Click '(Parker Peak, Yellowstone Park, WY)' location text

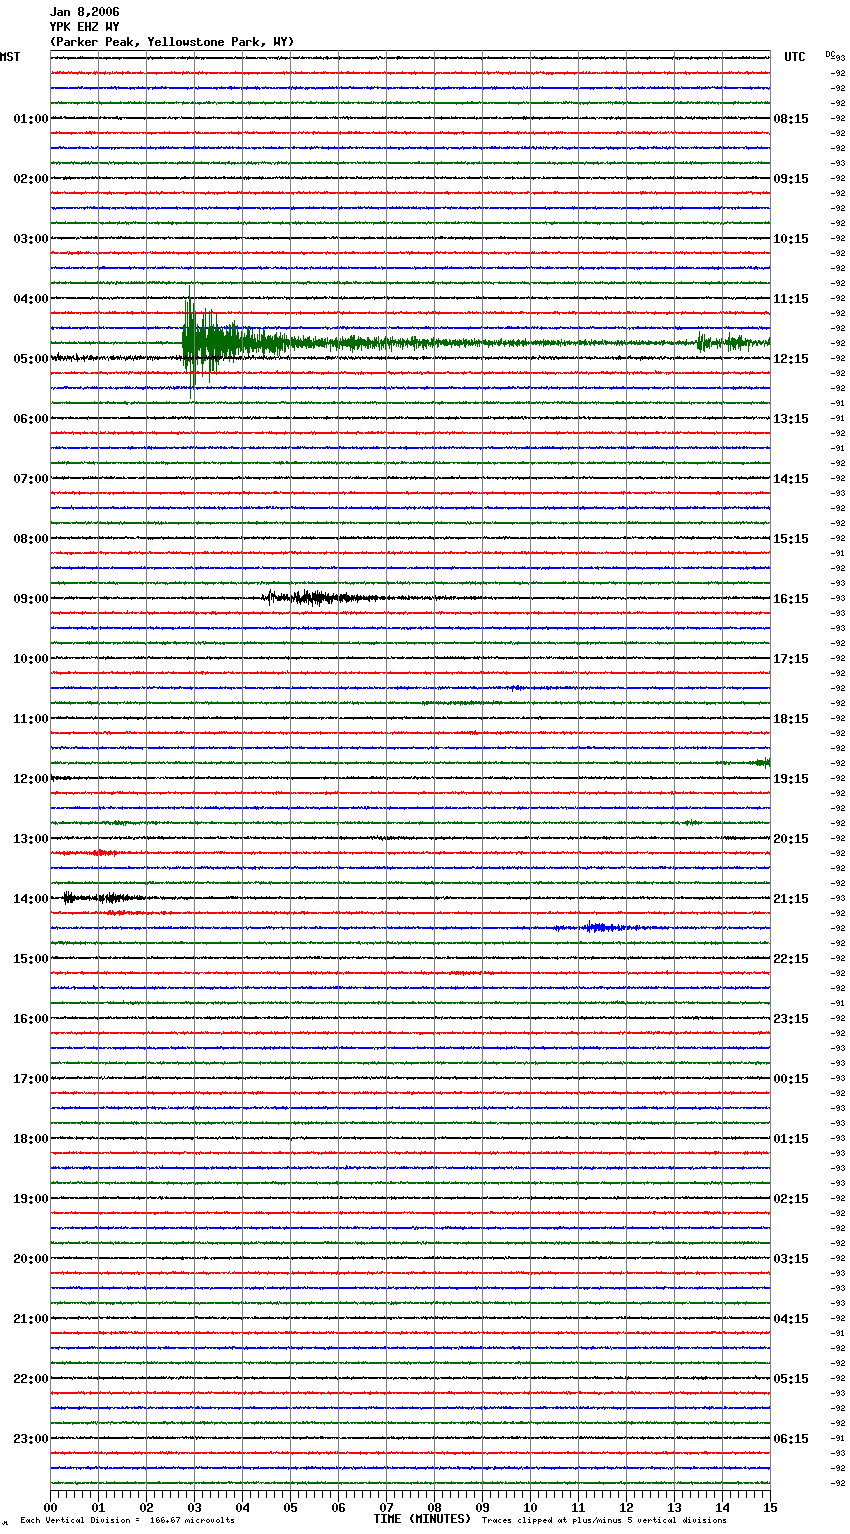point(172,42)
